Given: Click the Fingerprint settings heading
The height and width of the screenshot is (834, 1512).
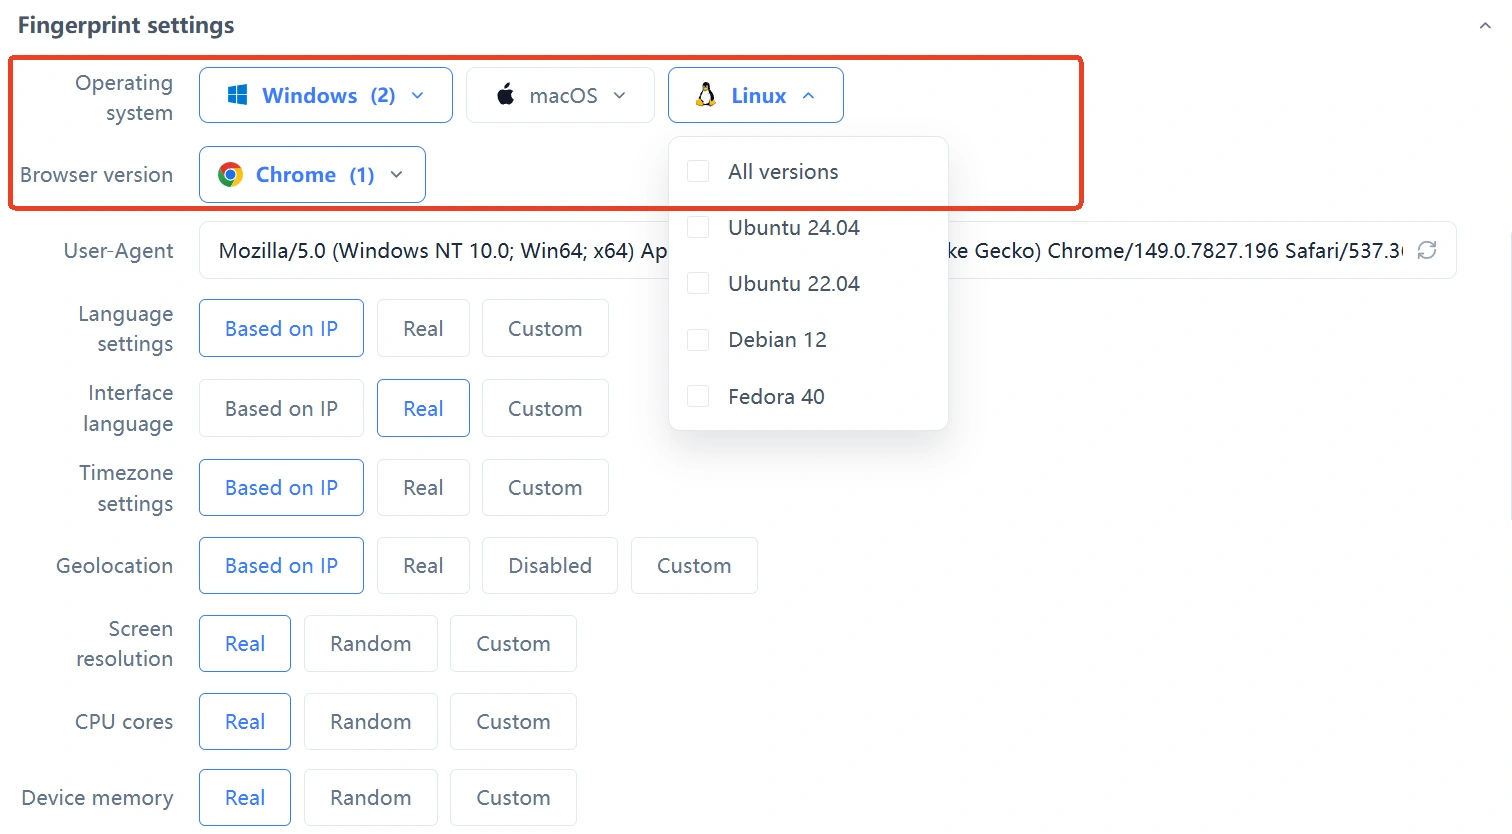Looking at the screenshot, I should 126,25.
